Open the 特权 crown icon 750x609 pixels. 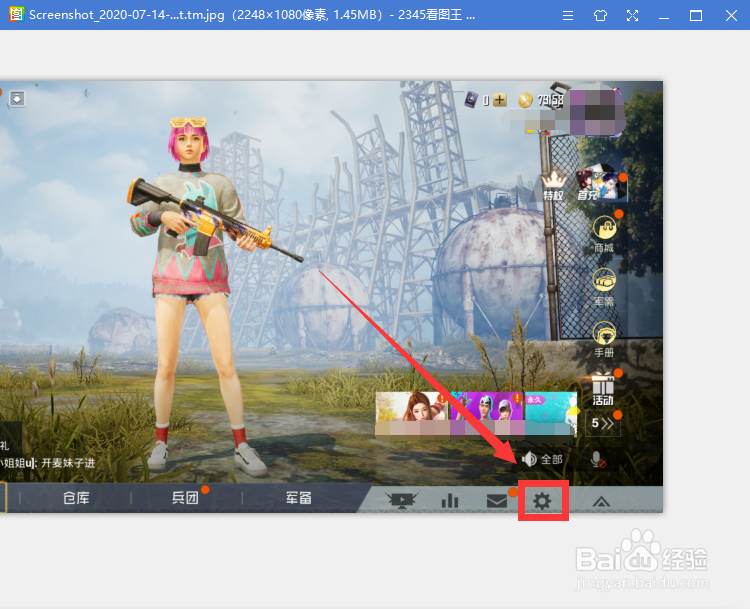click(553, 186)
